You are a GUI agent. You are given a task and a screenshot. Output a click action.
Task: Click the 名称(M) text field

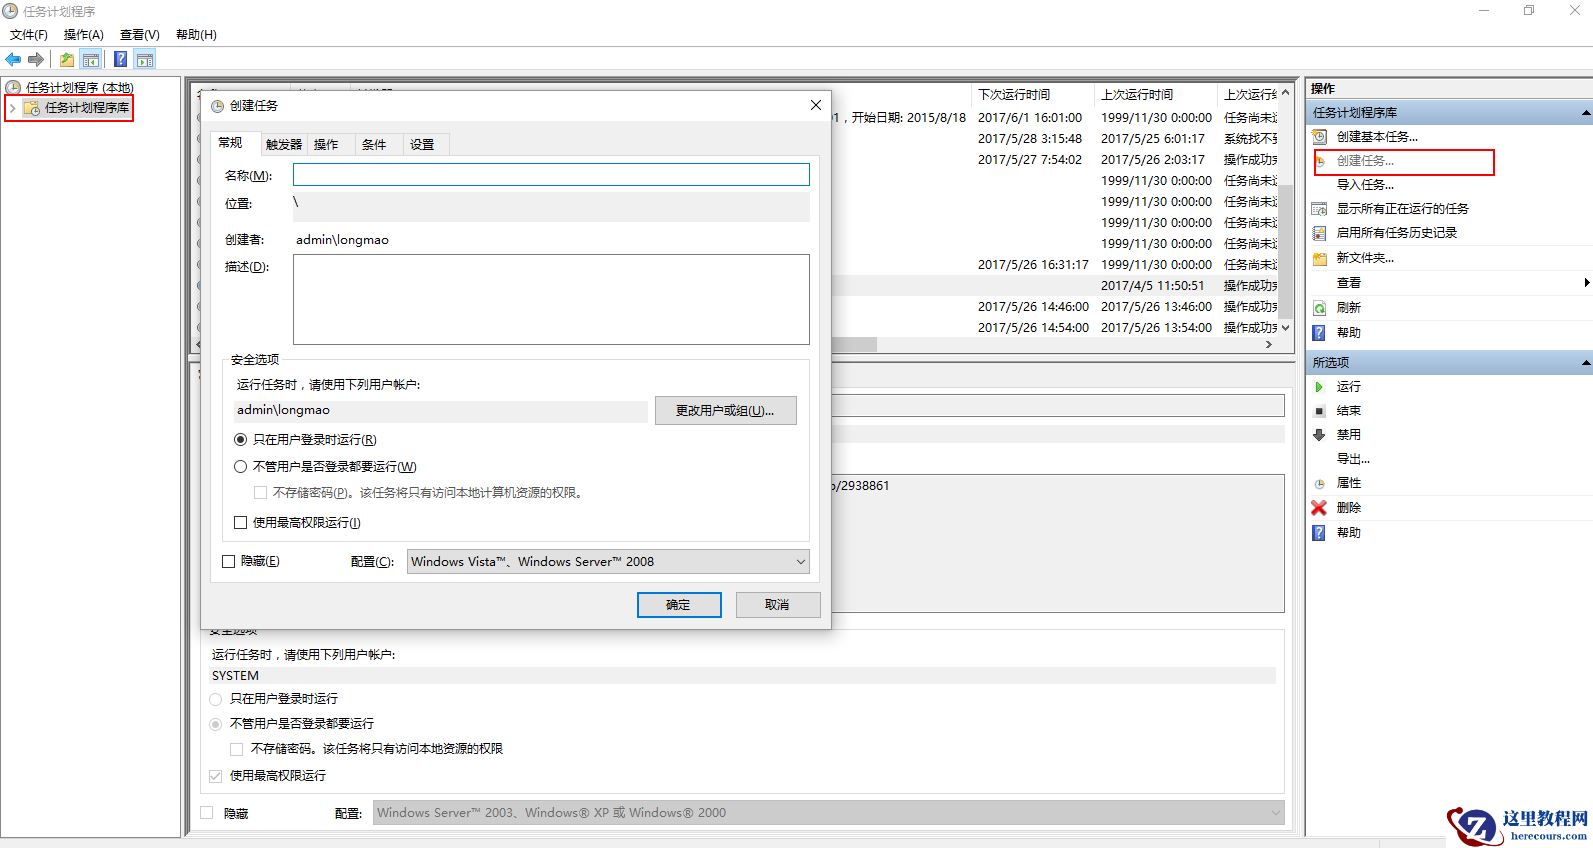click(551, 175)
